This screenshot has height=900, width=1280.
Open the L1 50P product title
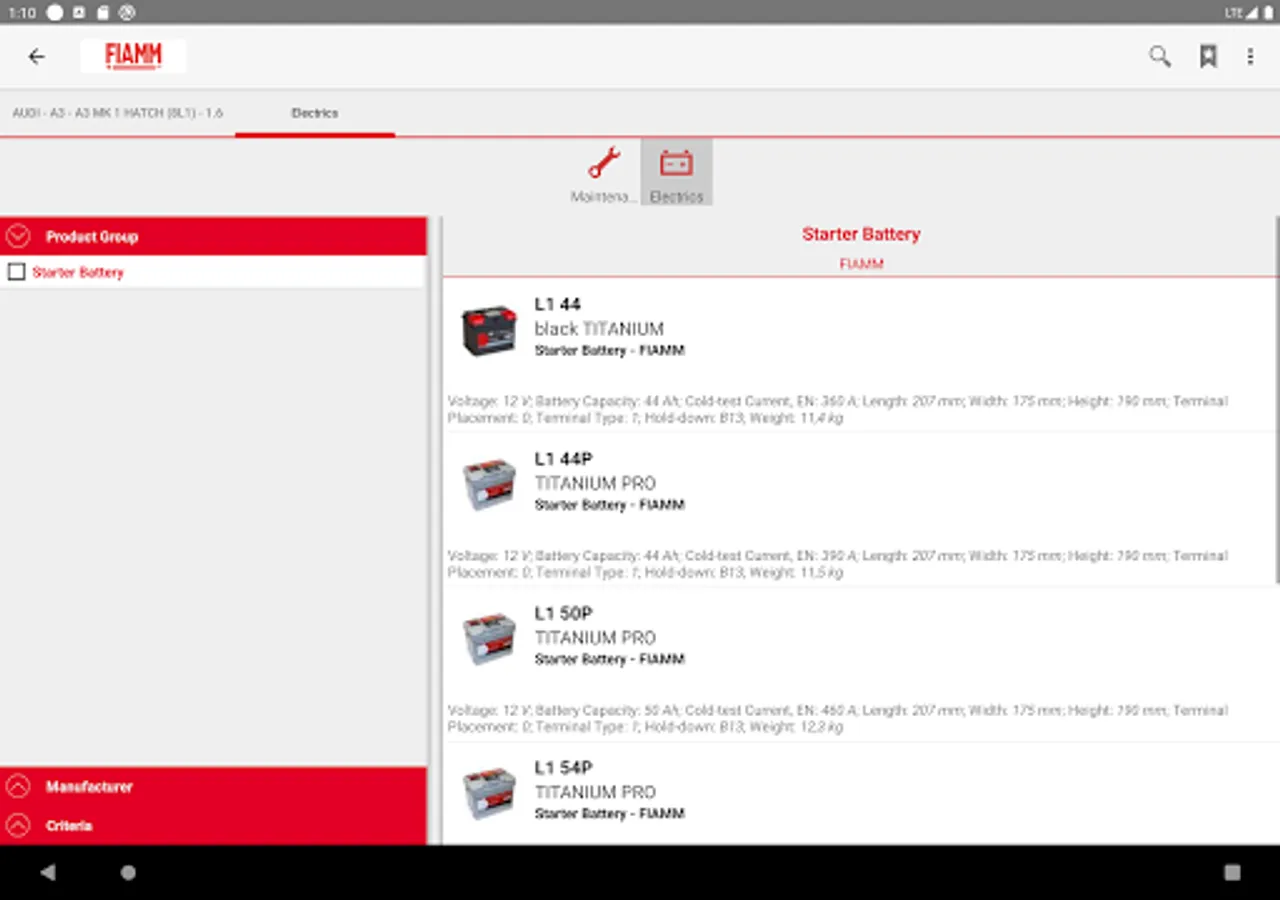click(x=563, y=613)
